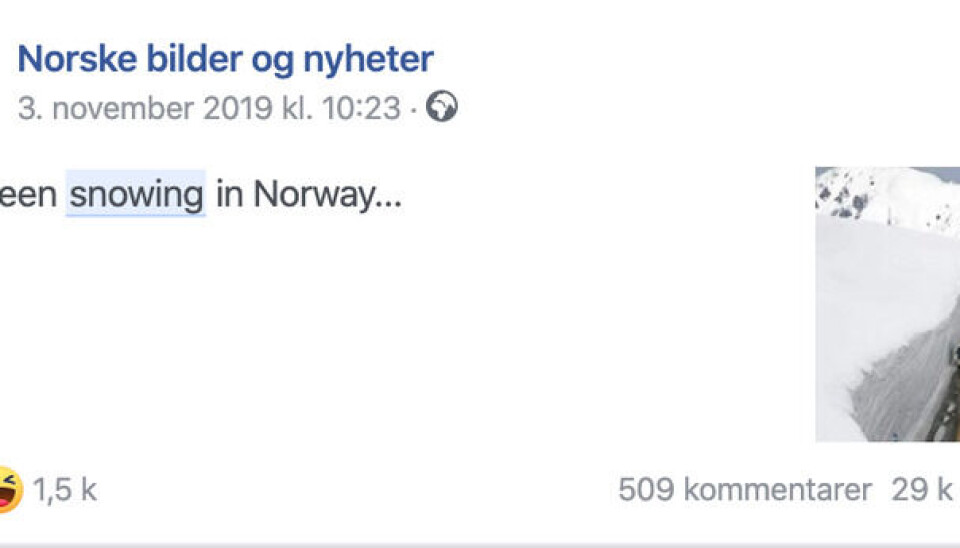Image resolution: width=960 pixels, height=548 pixels.
Task: Click the partial word "een" in post
Action: click(28, 194)
